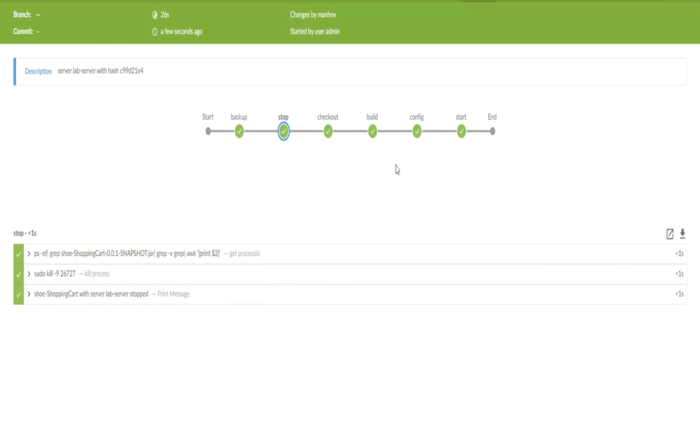Click the 'get processId' step label
Viewport: 700px width, 438px height.
[x=244, y=254]
